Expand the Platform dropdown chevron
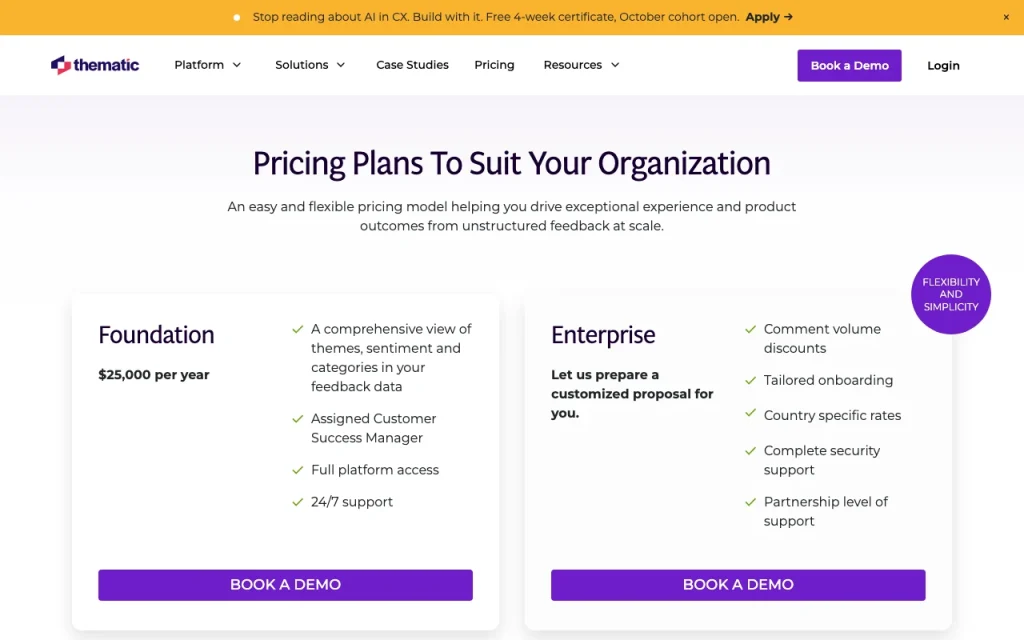Viewport: 1024px width, 640px height. 237,65
